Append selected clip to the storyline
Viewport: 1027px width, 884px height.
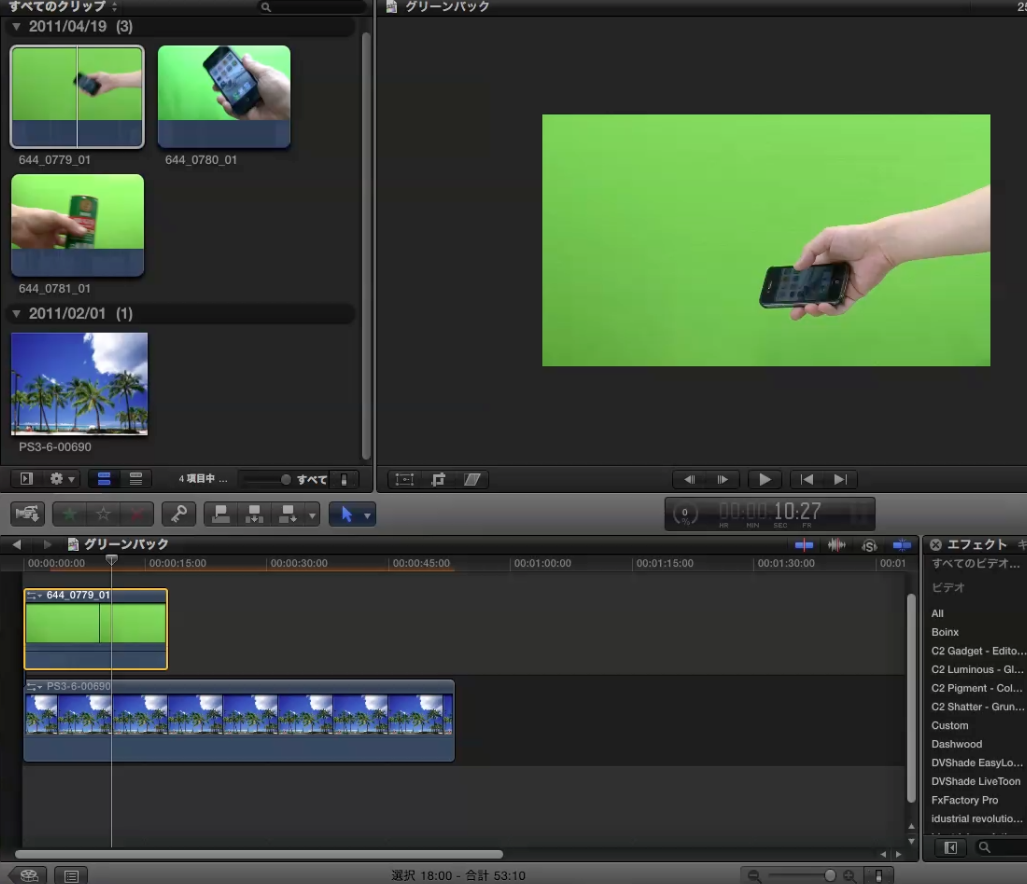(x=288, y=515)
